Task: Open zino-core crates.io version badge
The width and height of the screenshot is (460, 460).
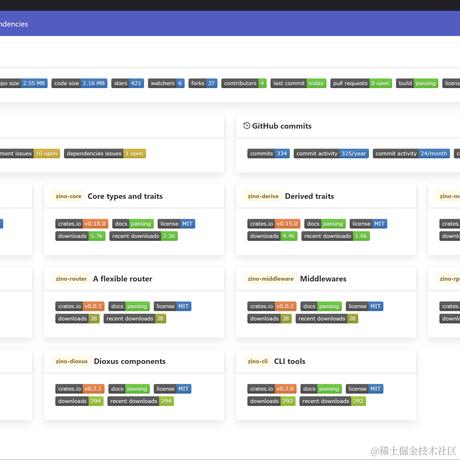Action: click(x=82, y=224)
